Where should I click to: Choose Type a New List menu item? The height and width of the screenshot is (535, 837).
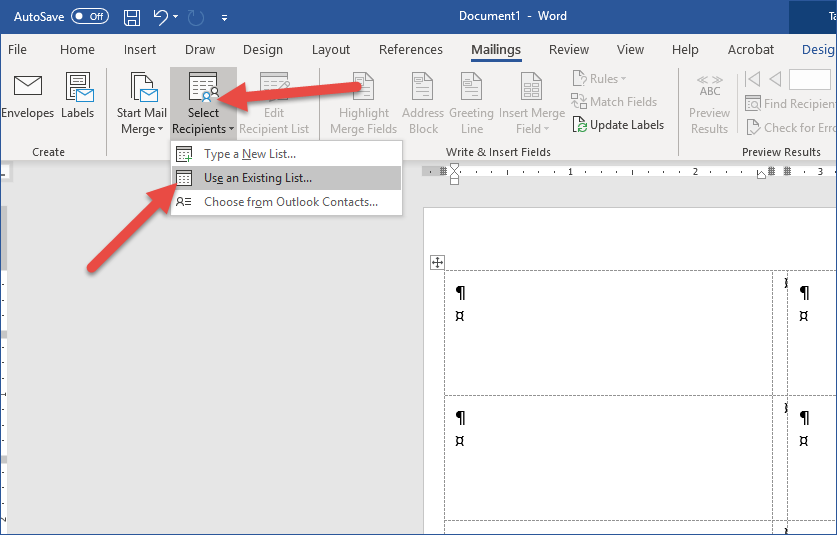coord(286,154)
